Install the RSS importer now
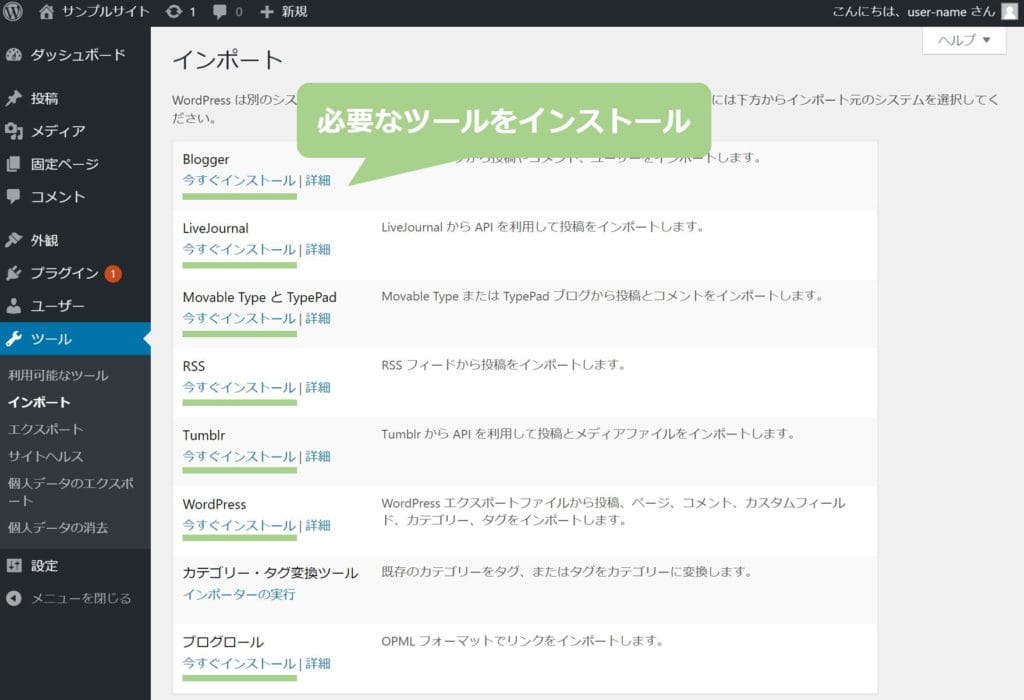Screen dimensions: 1024x700 coord(239,387)
